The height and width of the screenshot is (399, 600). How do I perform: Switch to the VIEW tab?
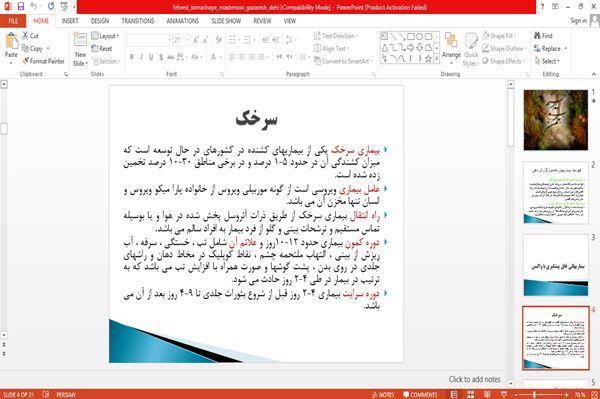click(x=290, y=21)
